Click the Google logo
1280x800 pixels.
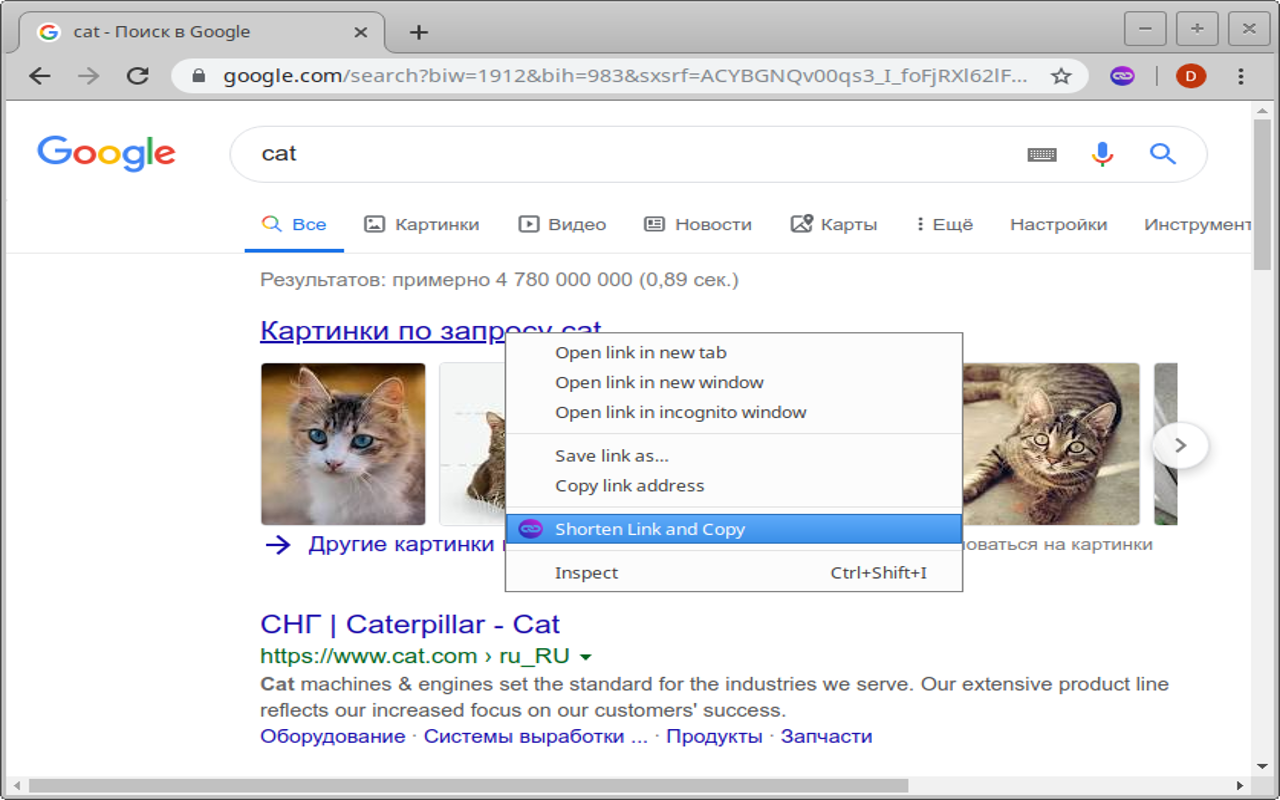pyautogui.click(x=106, y=154)
